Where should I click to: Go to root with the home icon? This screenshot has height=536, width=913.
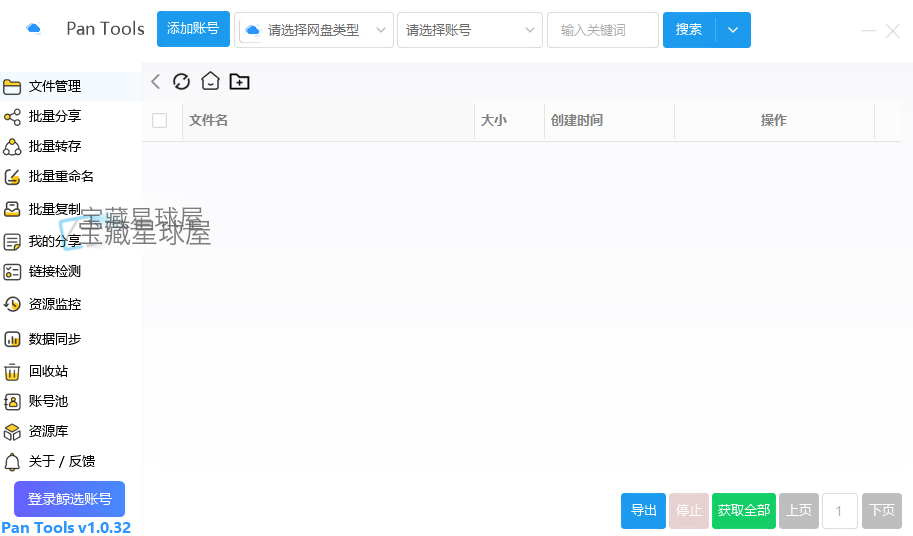[x=210, y=81]
